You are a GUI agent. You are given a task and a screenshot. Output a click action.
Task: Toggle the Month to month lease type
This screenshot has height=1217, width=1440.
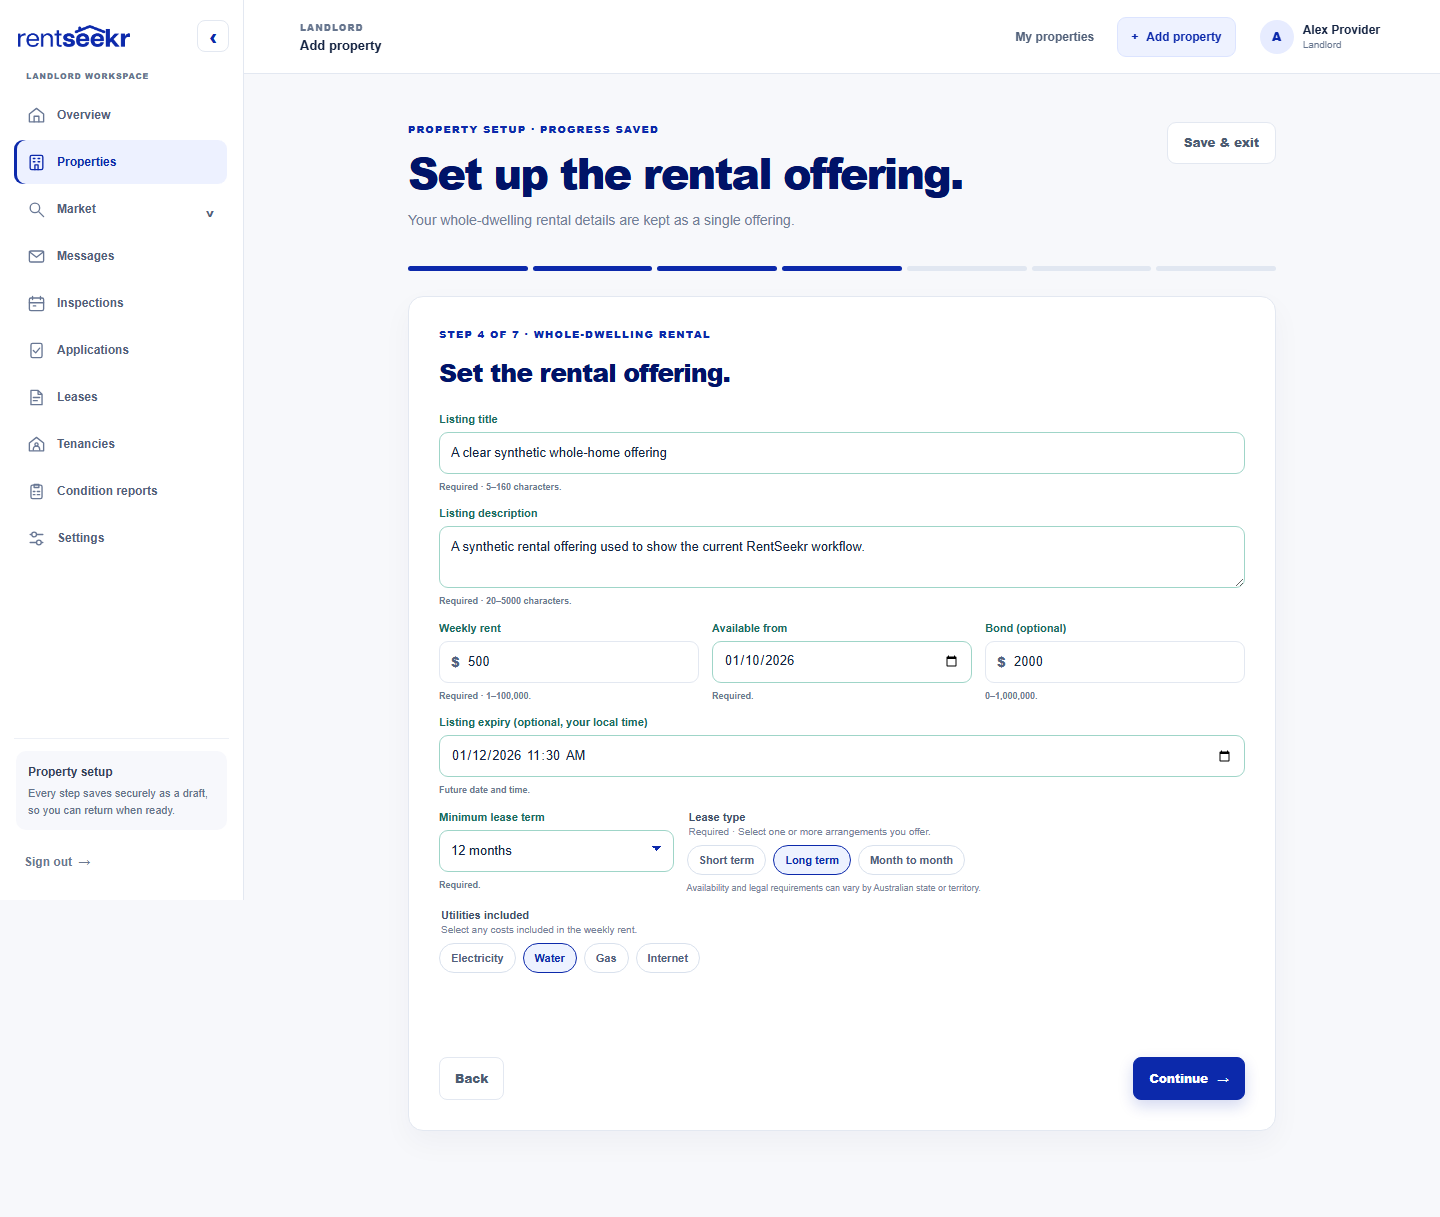(x=911, y=860)
